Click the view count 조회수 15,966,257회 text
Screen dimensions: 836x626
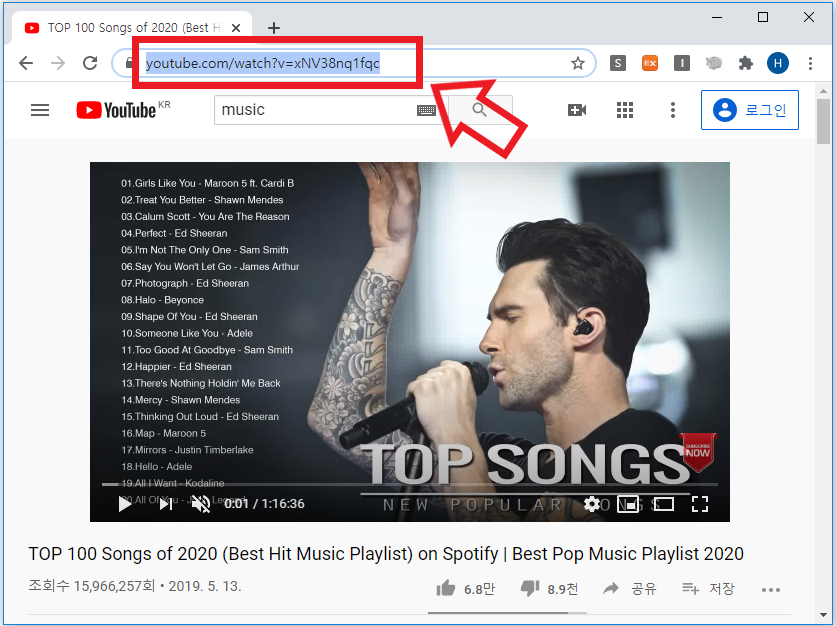pos(91,586)
